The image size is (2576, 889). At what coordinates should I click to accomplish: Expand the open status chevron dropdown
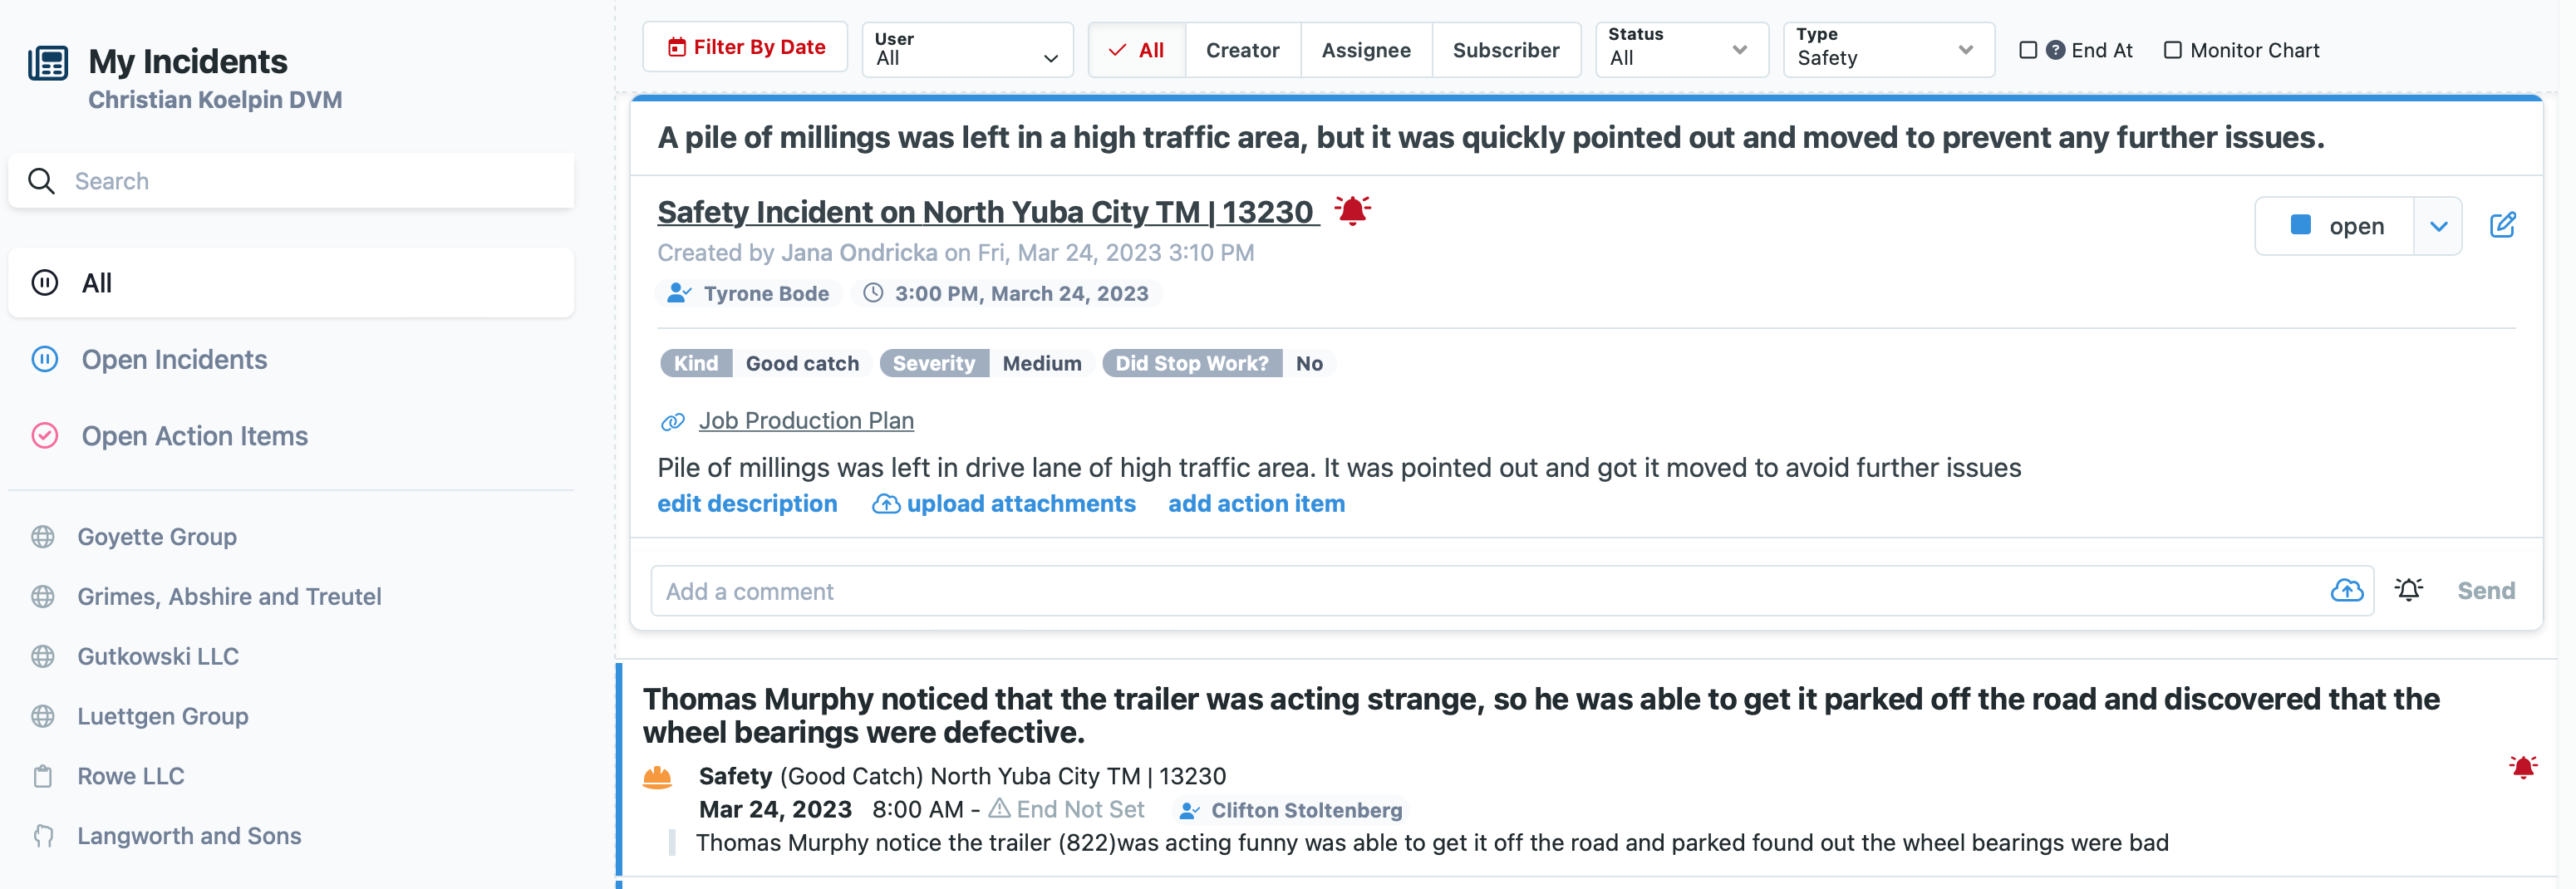(x=2438, y=226)
